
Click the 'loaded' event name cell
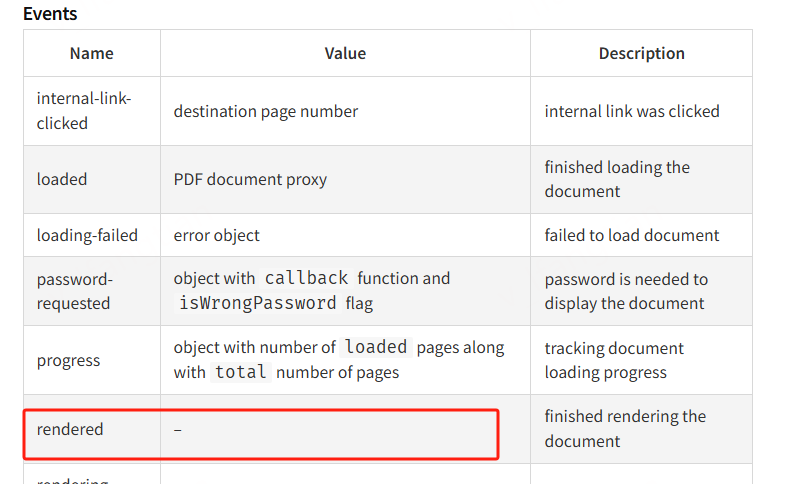point(92,179)
